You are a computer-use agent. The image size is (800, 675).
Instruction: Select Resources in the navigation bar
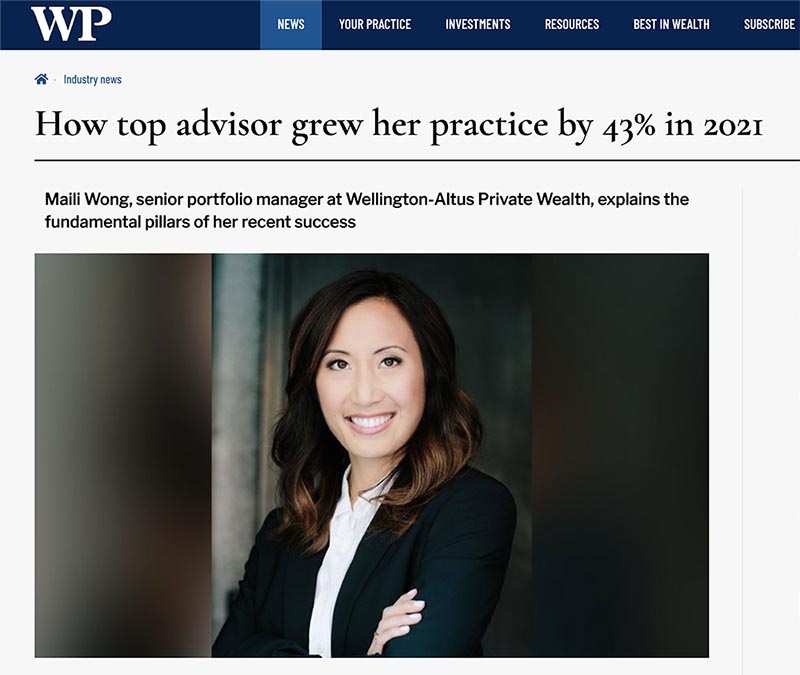click(572, 24)
